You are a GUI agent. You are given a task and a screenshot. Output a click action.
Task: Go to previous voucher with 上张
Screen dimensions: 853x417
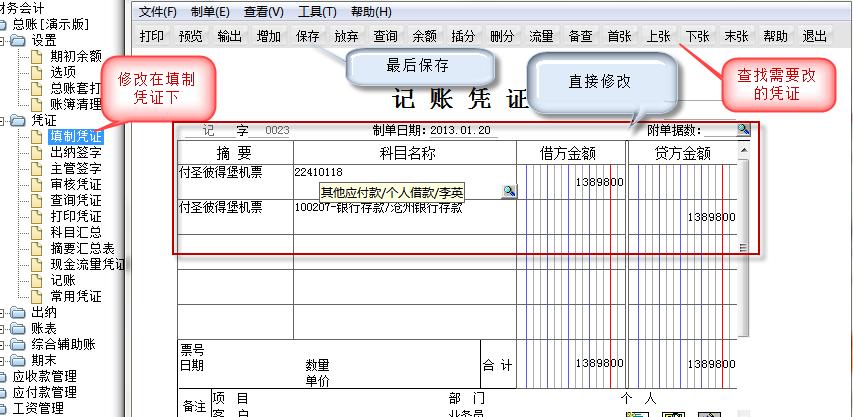pyautogui.click(x=658, y=36)
